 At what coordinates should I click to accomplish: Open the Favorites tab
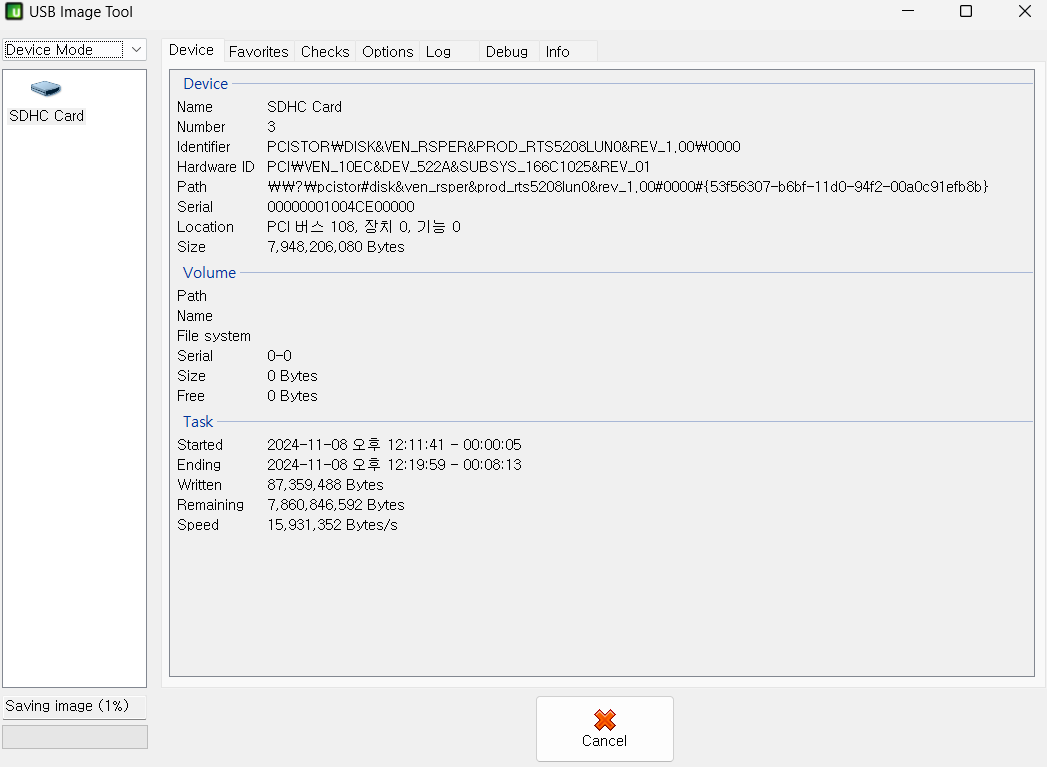pos(258,51)
